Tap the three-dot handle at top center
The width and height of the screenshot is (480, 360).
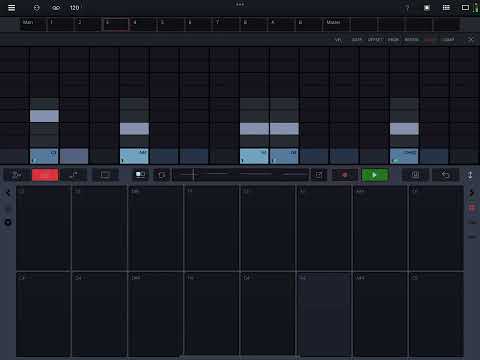point(240,4)
